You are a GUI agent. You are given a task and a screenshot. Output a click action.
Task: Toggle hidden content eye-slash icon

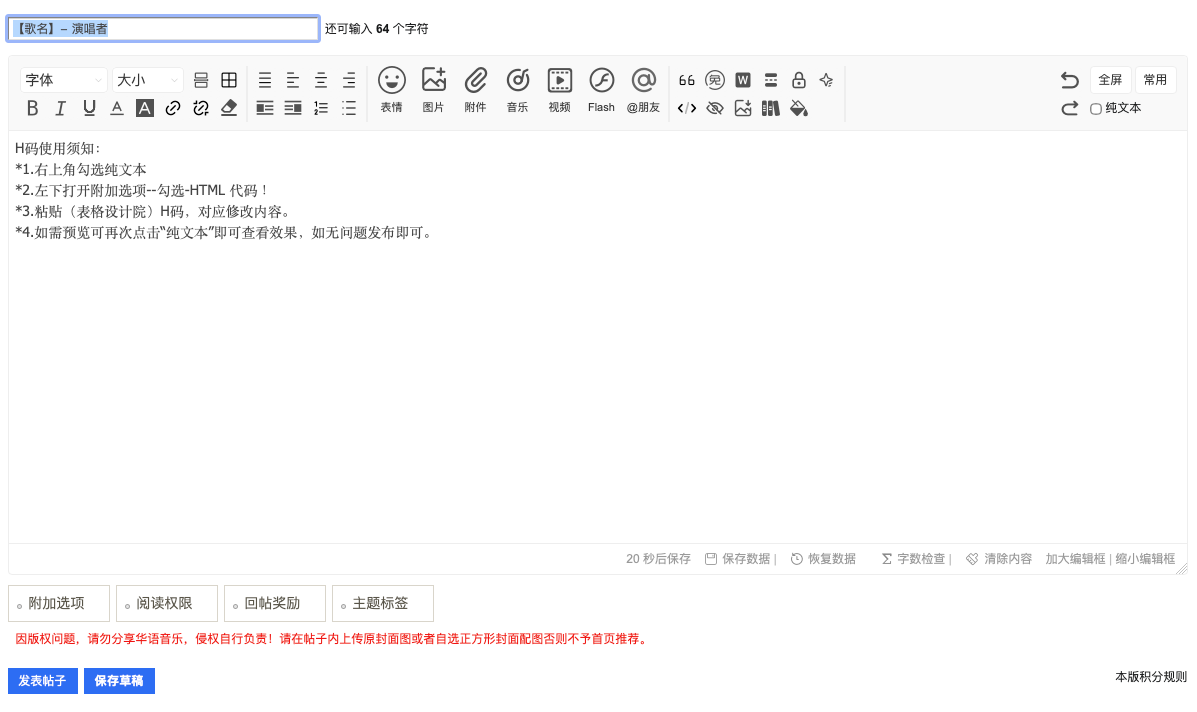[715, 108]
